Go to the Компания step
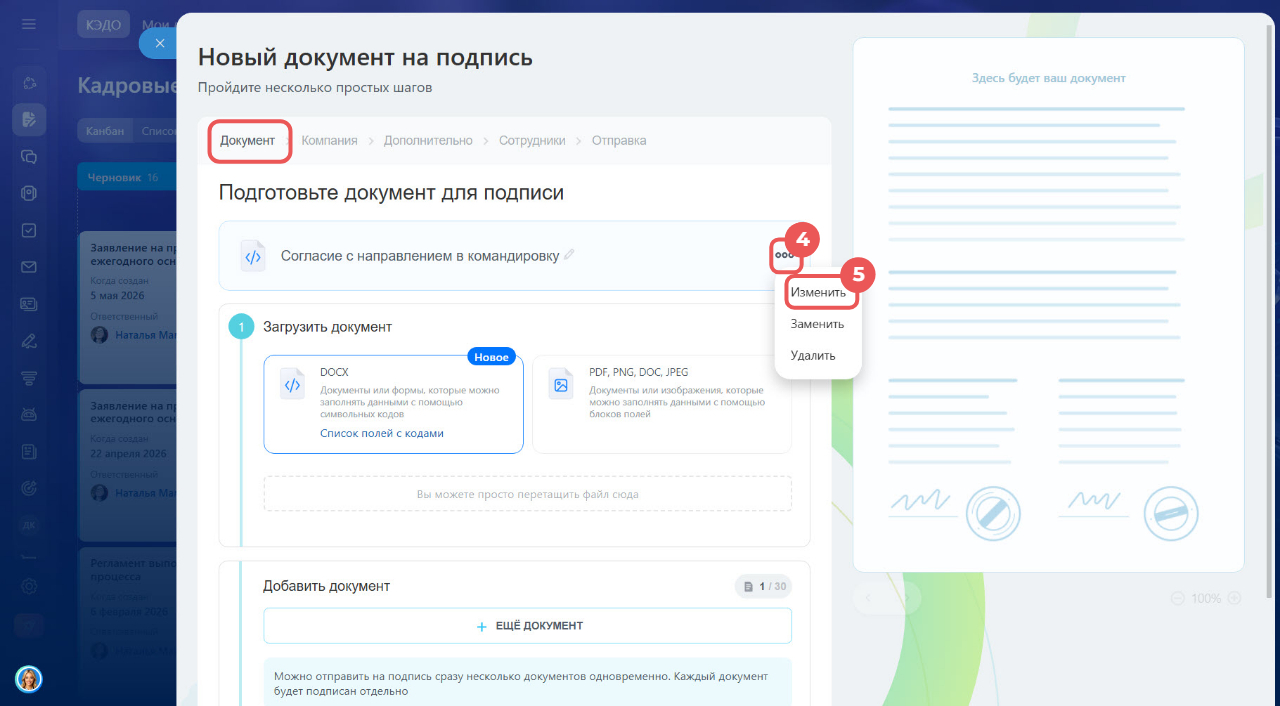 point(329,141)
